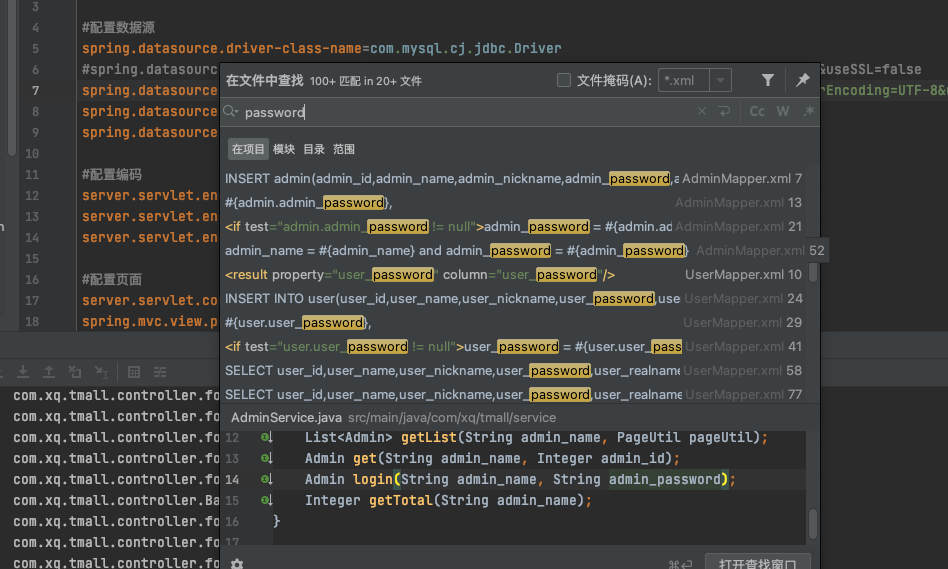This screenshot has width=948, height=569.
Task: Select result UserMapper.xml line 77
Action: coord(514,394)
